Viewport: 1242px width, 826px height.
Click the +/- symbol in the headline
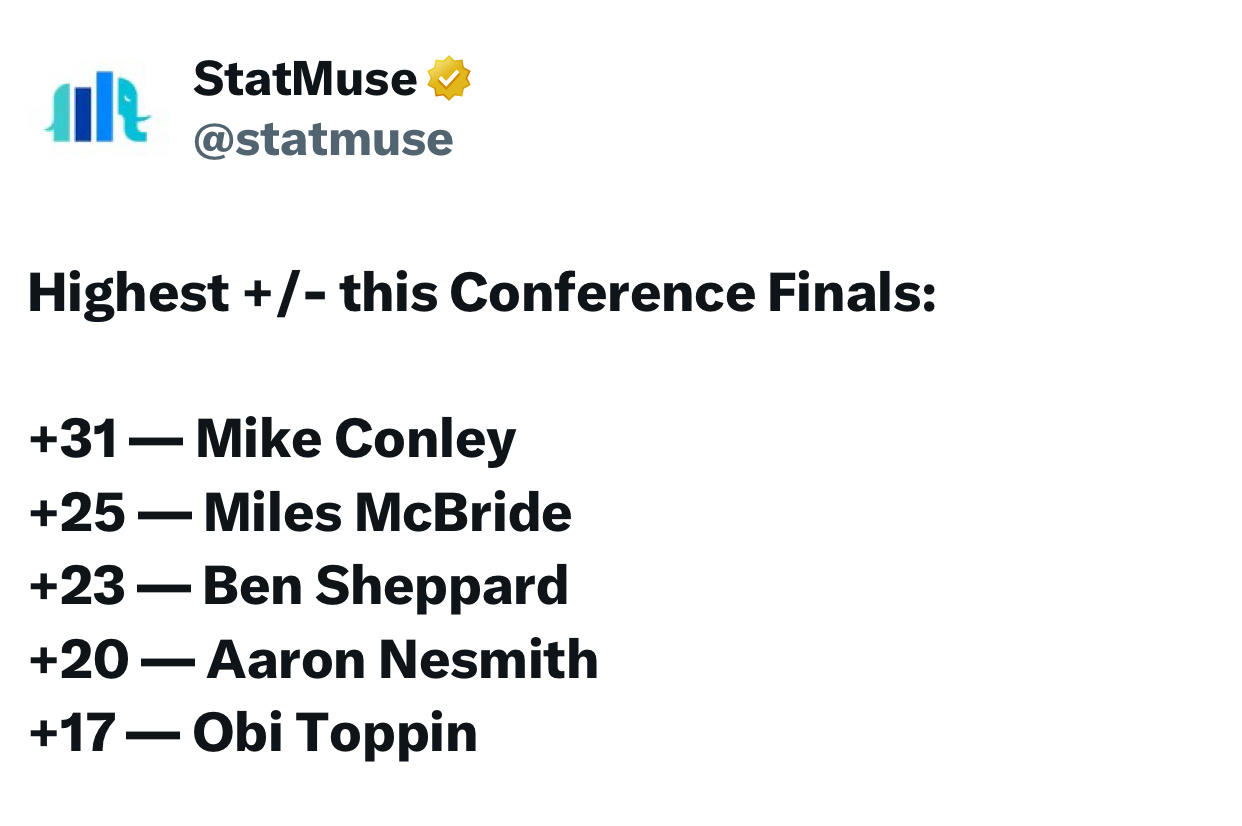[285, 293]
